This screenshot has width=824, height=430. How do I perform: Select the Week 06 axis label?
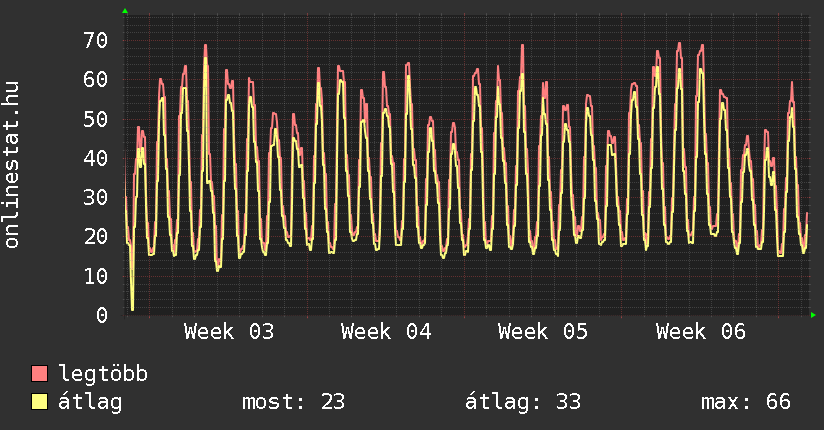coord(700,332)
